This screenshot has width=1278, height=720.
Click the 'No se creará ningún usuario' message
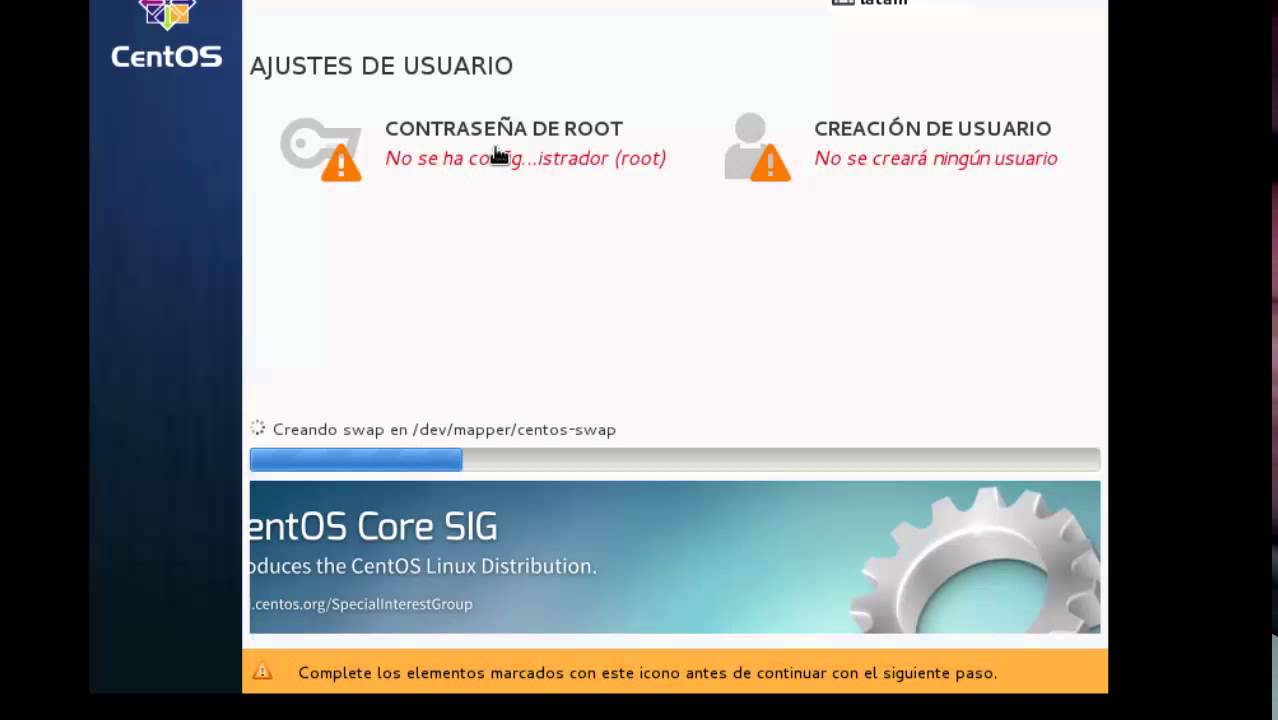point(935,158)
